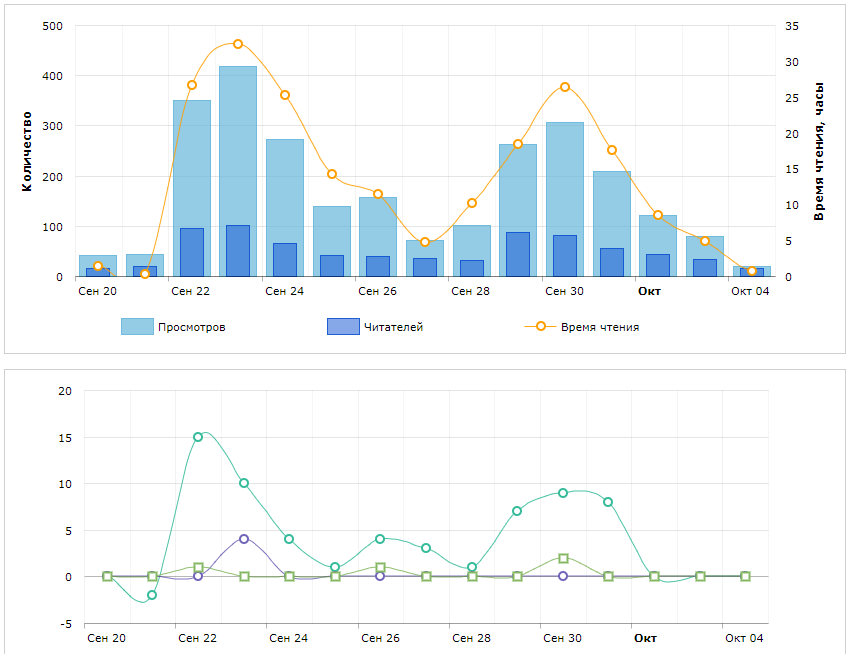Select the teal point at value 9 above Сен 30
The height and width of the screenshot is (654, 852).
563,493
